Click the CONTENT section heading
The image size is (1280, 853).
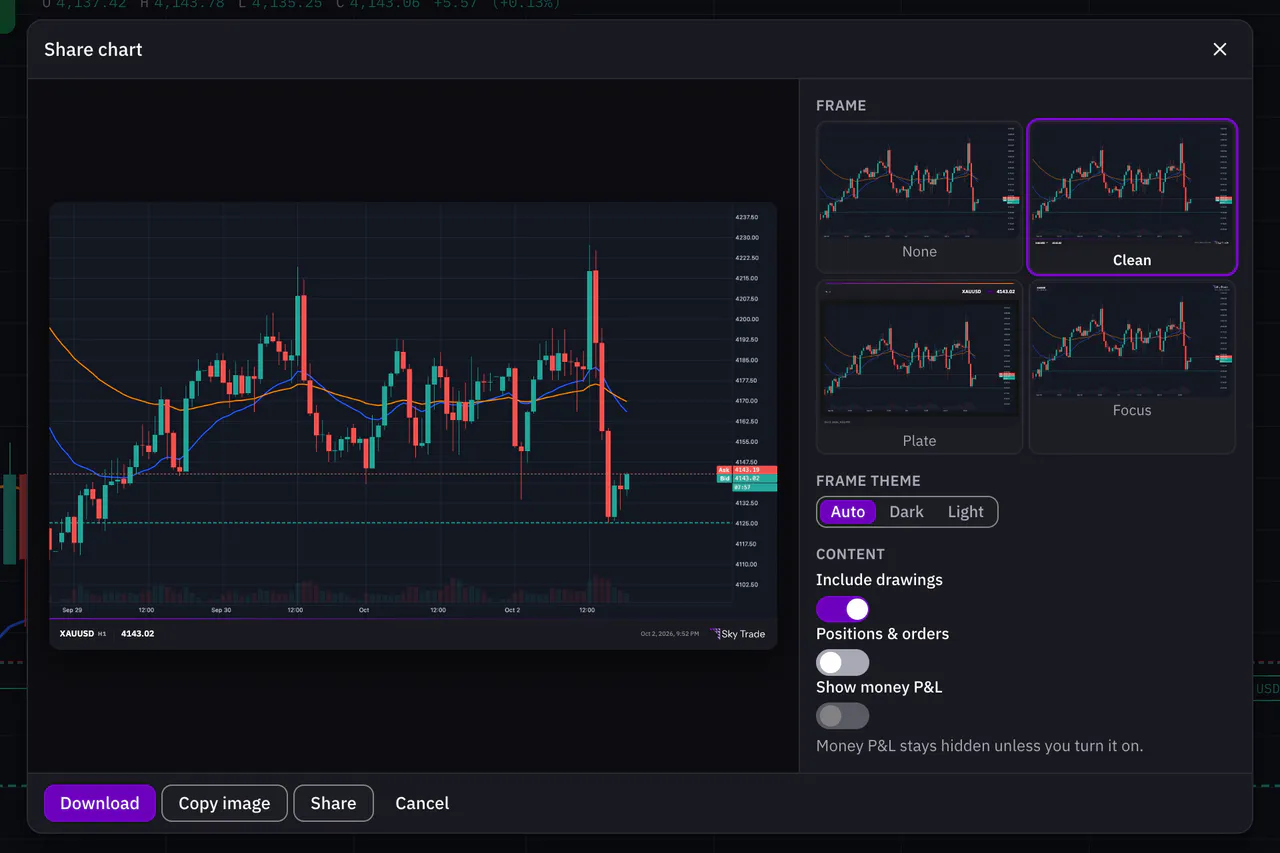[850, 554]
